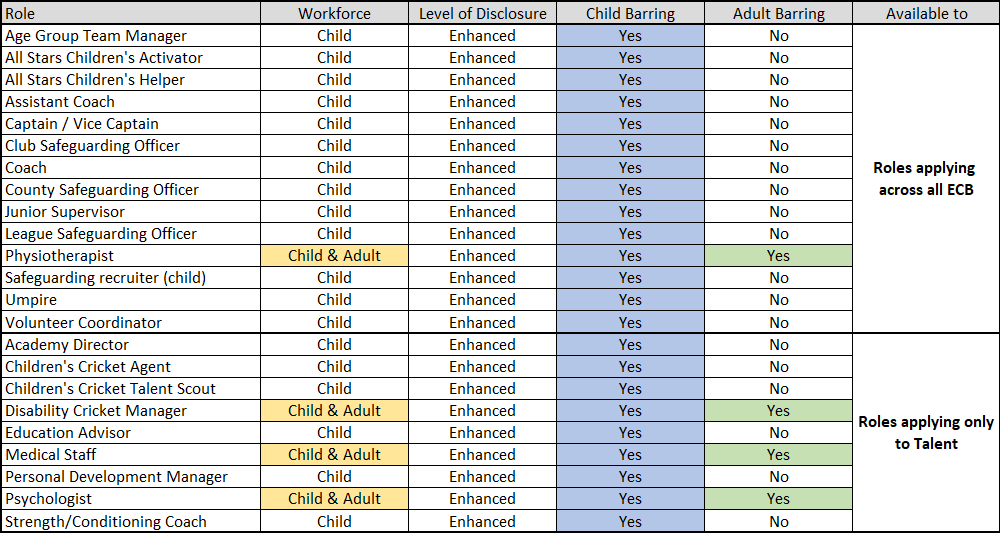The width and height of the screenshot is (1000, 533).
Task: Select the Strength/Conditioning Coach cell
Action: pyautogui.click(x=130, y=521)
